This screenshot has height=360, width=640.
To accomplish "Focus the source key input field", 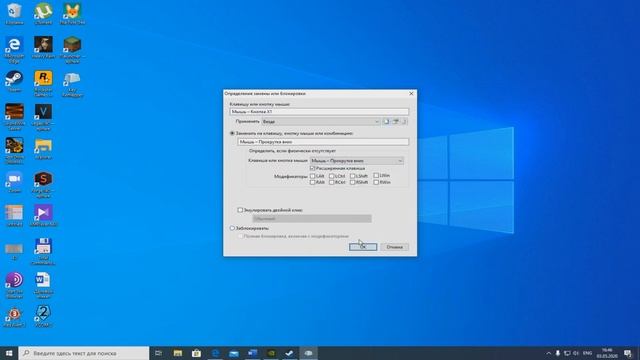I will pos(319,111).
